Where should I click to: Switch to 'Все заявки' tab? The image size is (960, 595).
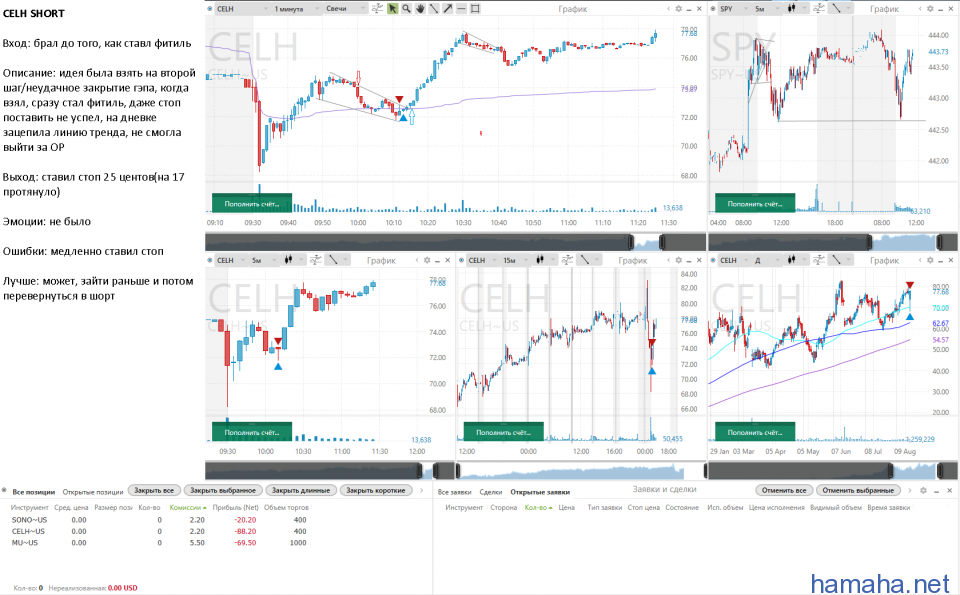(455, 492)
